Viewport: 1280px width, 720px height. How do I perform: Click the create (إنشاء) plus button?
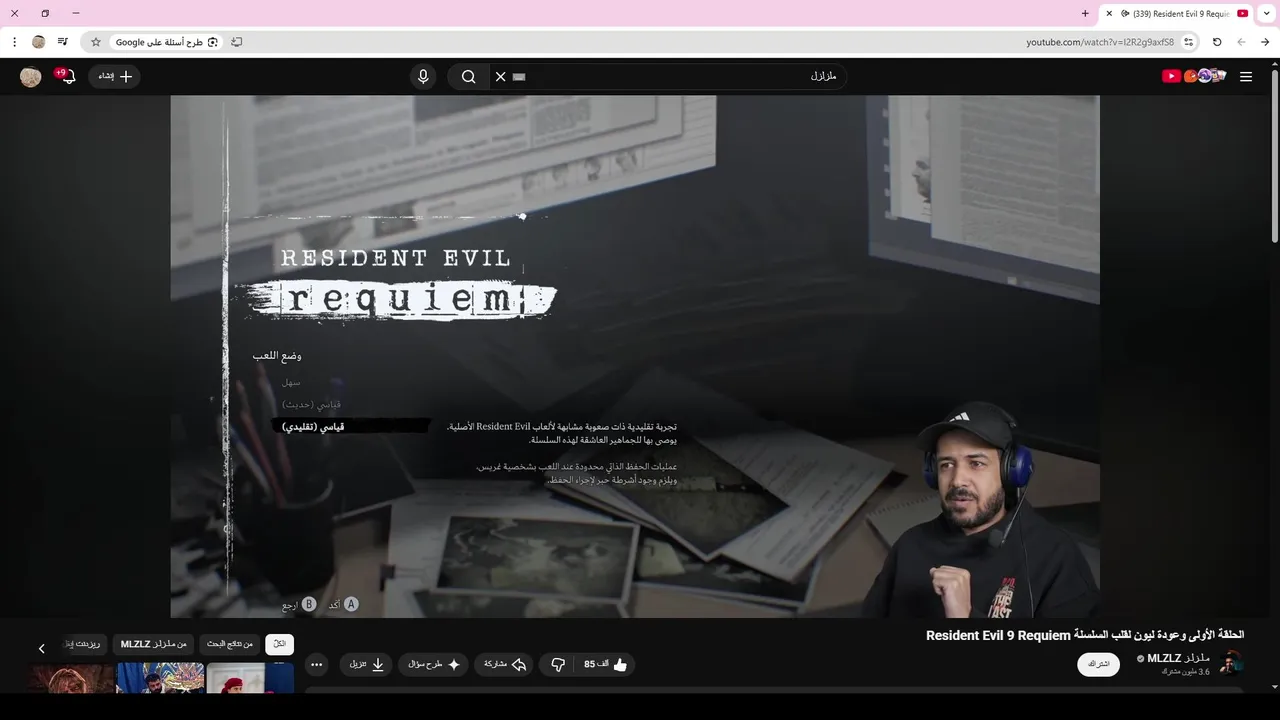(x=115, y=76)
